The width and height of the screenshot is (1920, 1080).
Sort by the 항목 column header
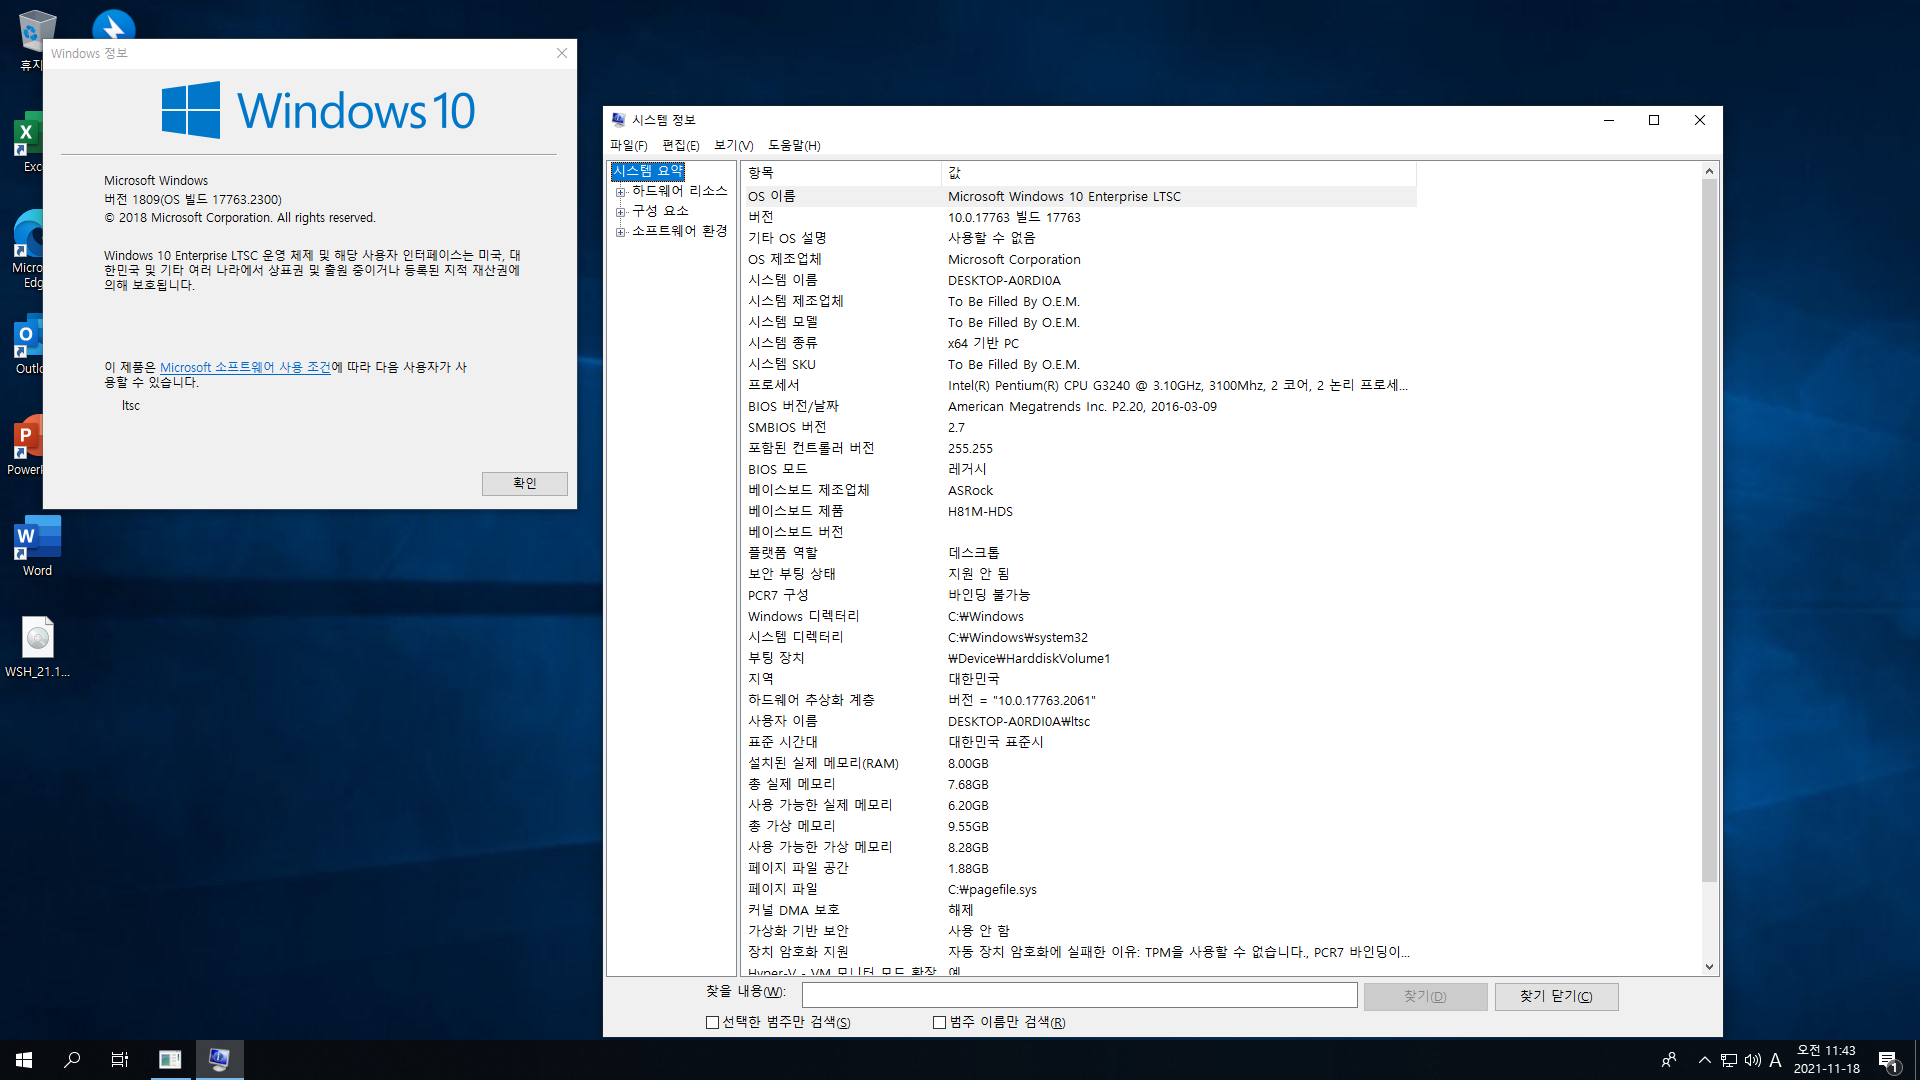[841, 173]
